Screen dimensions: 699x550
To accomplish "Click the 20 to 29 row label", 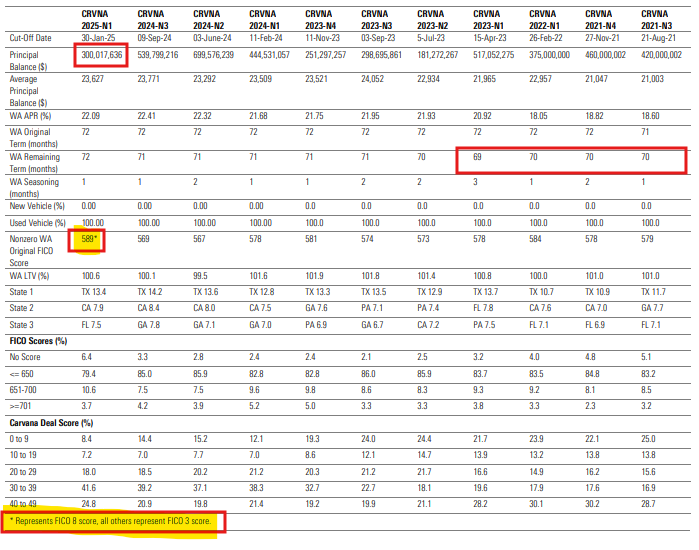I will click(23, 472).
